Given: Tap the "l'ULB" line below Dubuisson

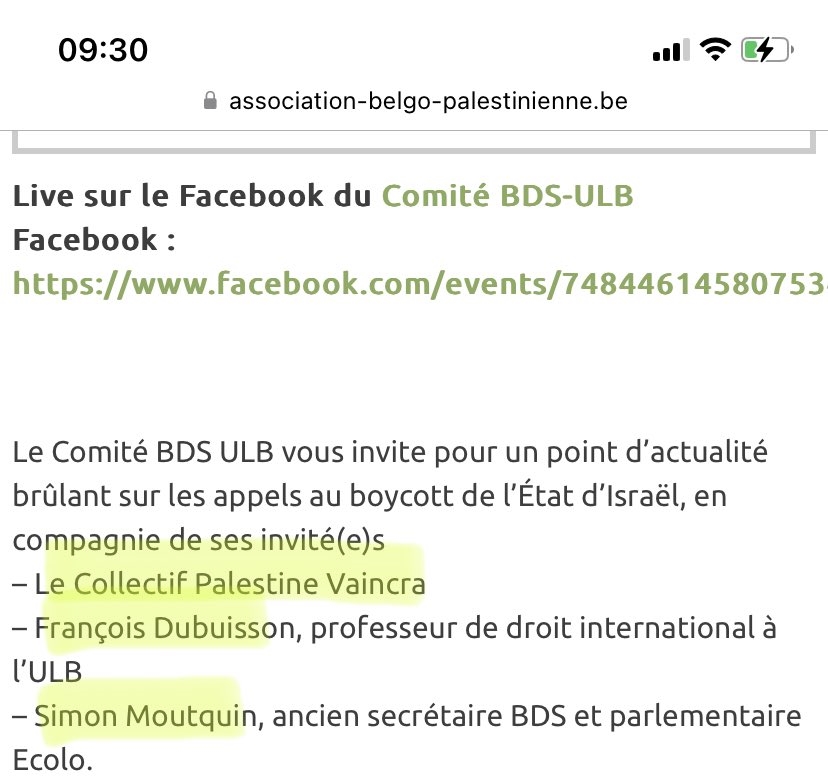Looking at the screenshot, I should pyautogui.click(x=46, y=673).
